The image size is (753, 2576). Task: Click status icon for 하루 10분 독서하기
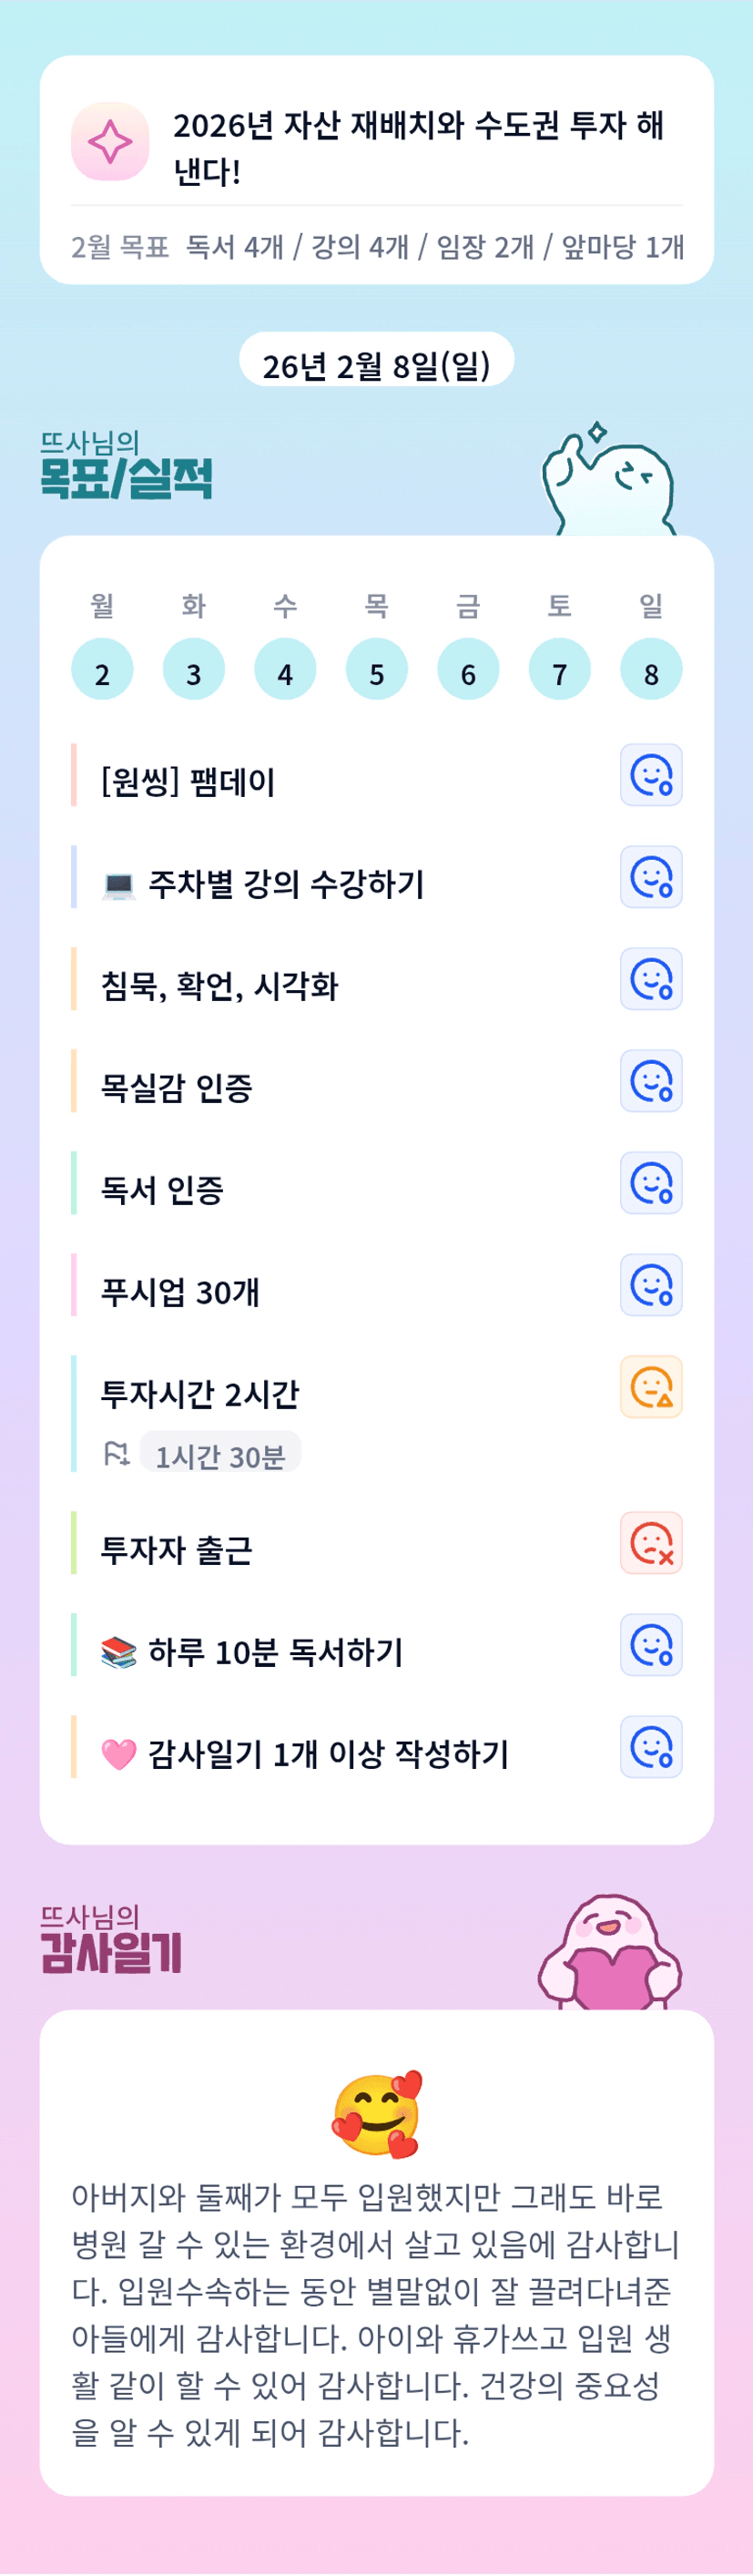651,1645
